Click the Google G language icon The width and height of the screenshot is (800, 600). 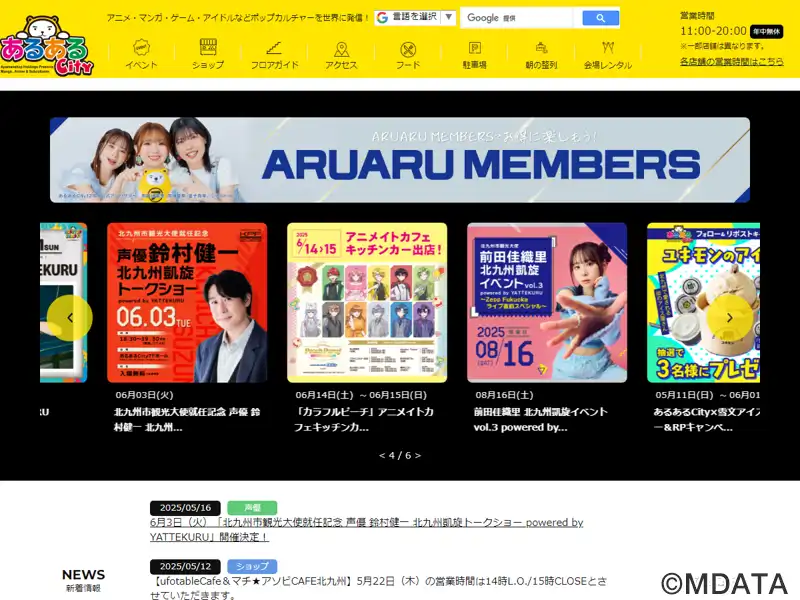pyautogui.click(x=382, y=18)
